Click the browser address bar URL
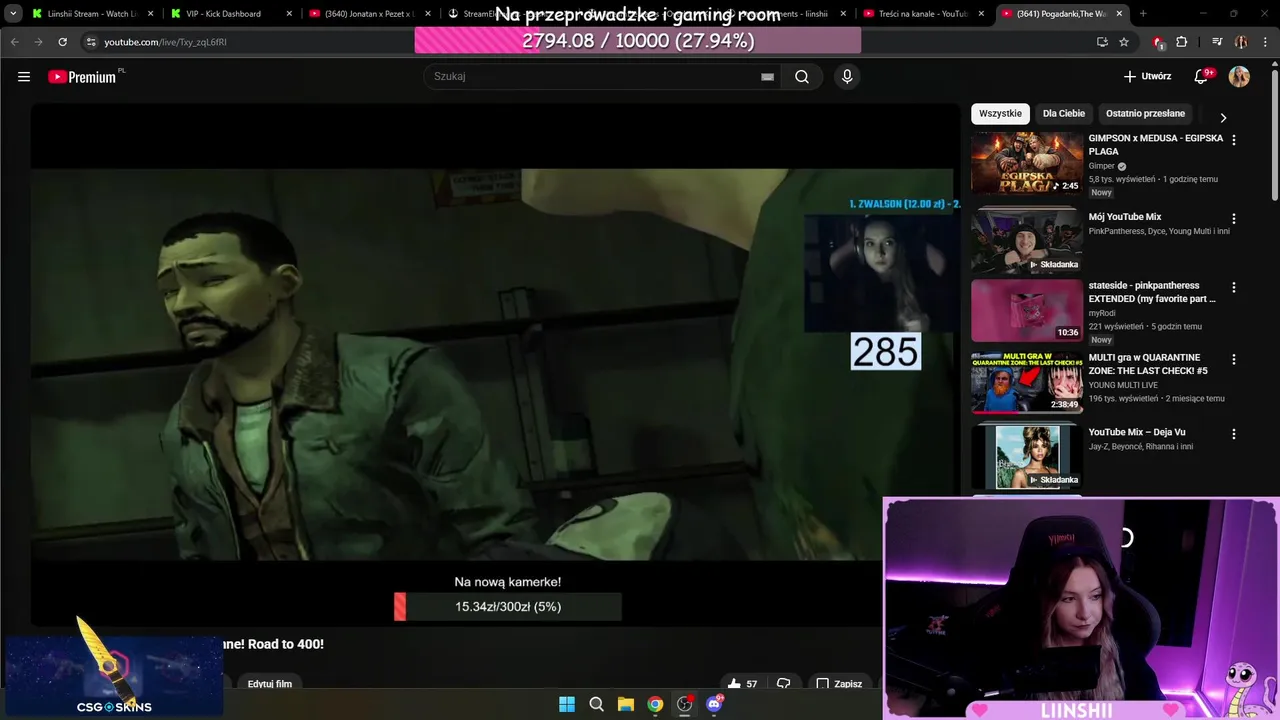This screenshot has height=720, width=1280. pos(165,42)
